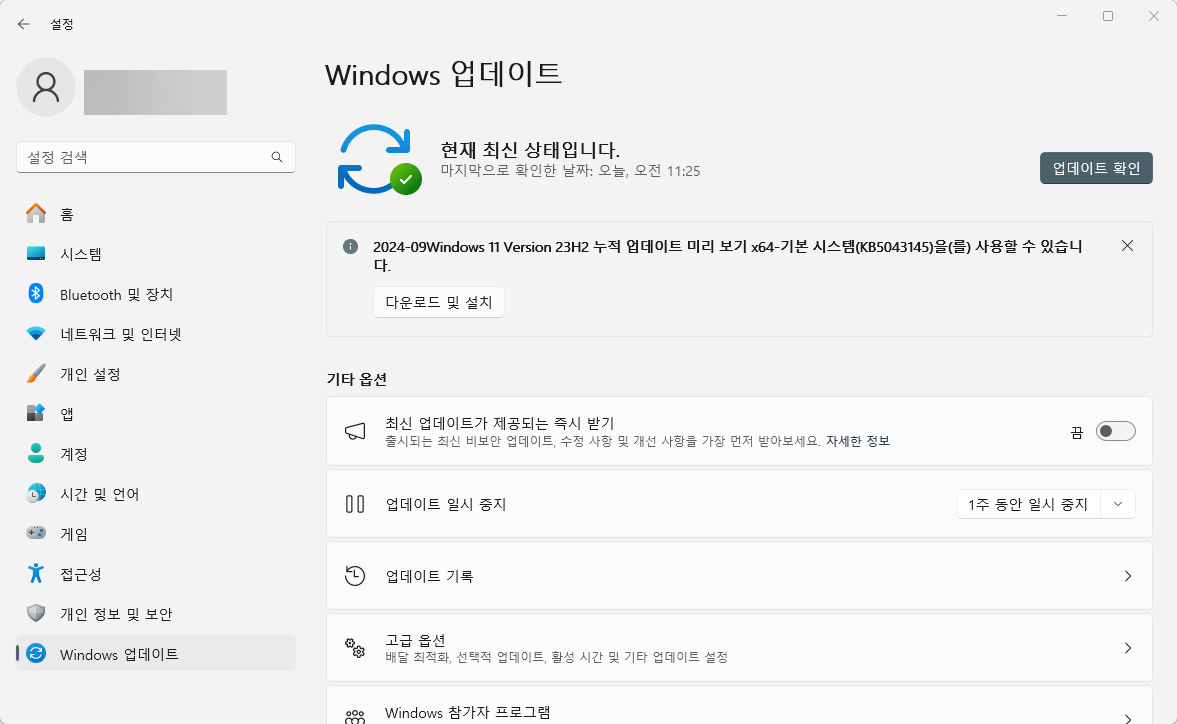The width and height of the screenshot is (1177, 724).
Task: Go to 시스템 settings page
Action: point(155,254)
